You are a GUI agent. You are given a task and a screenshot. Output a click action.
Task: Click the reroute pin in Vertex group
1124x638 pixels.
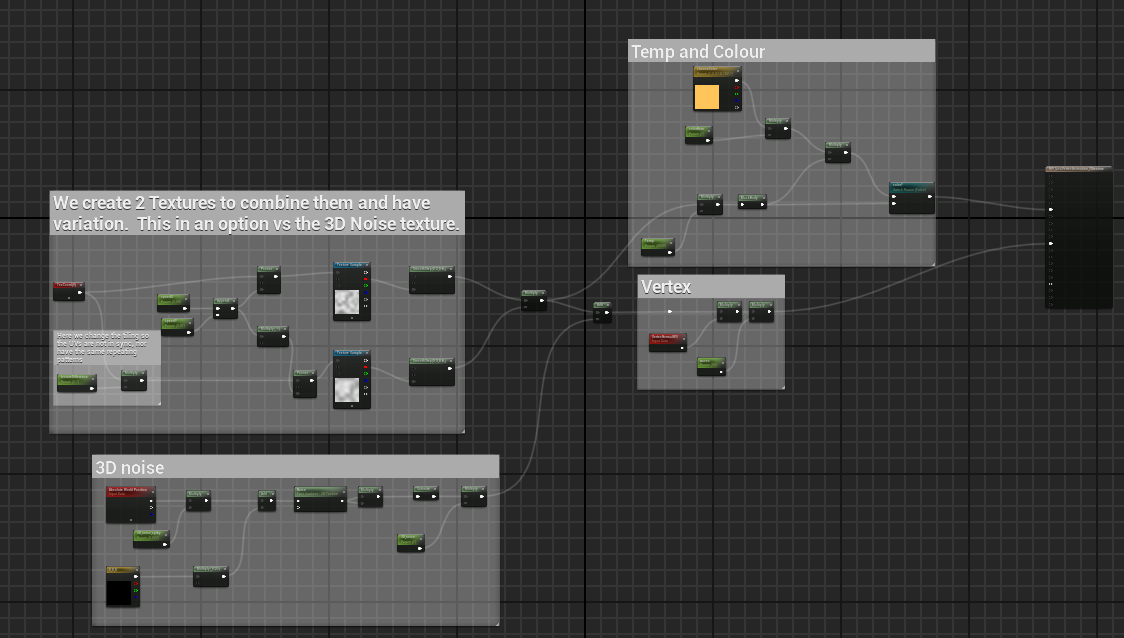tap(670, 311)
